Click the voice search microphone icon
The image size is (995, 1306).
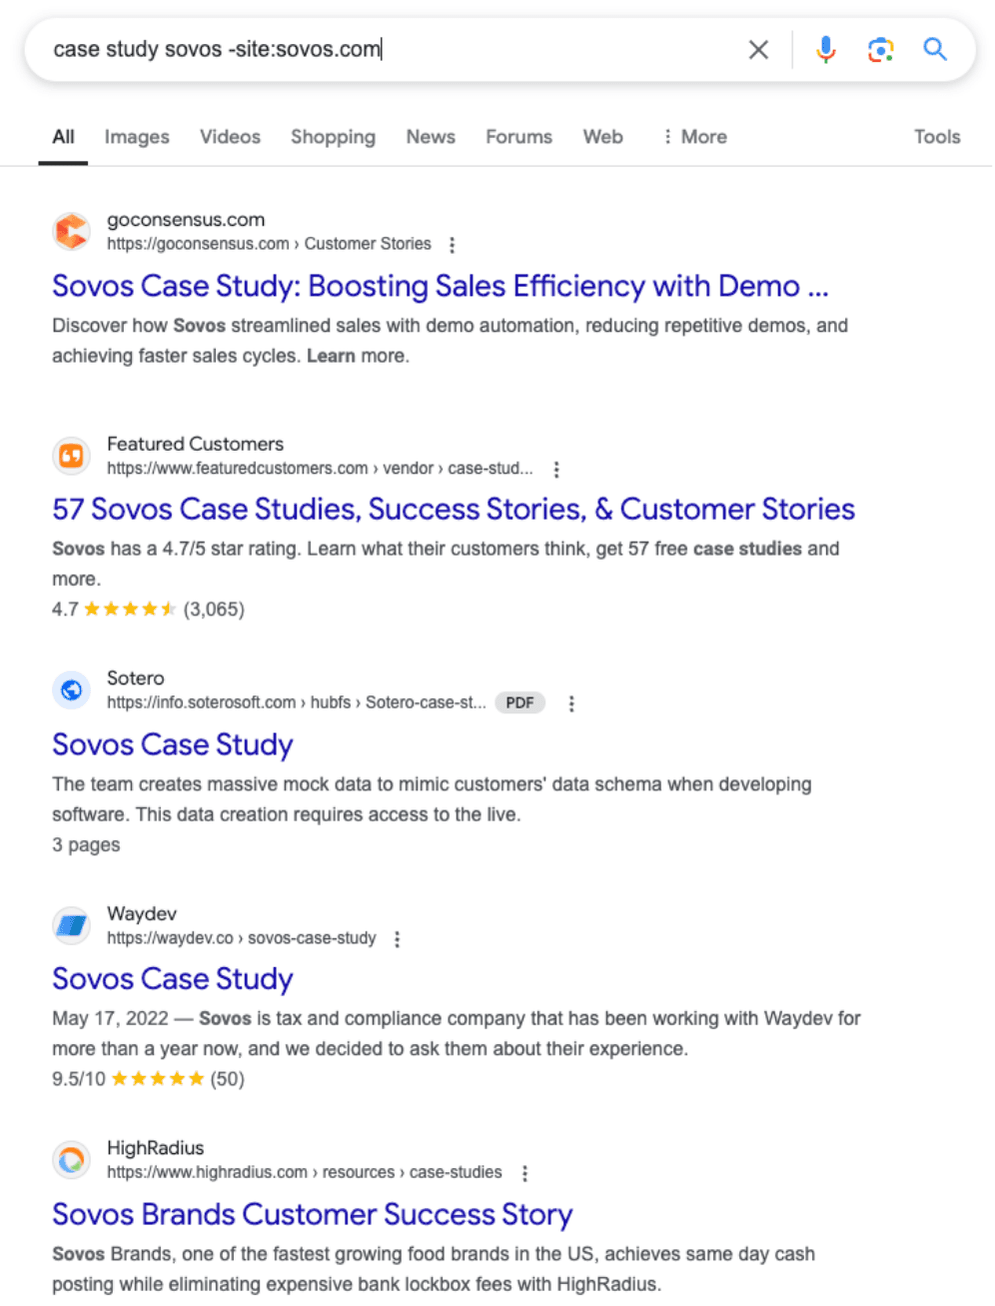(826, 49)
